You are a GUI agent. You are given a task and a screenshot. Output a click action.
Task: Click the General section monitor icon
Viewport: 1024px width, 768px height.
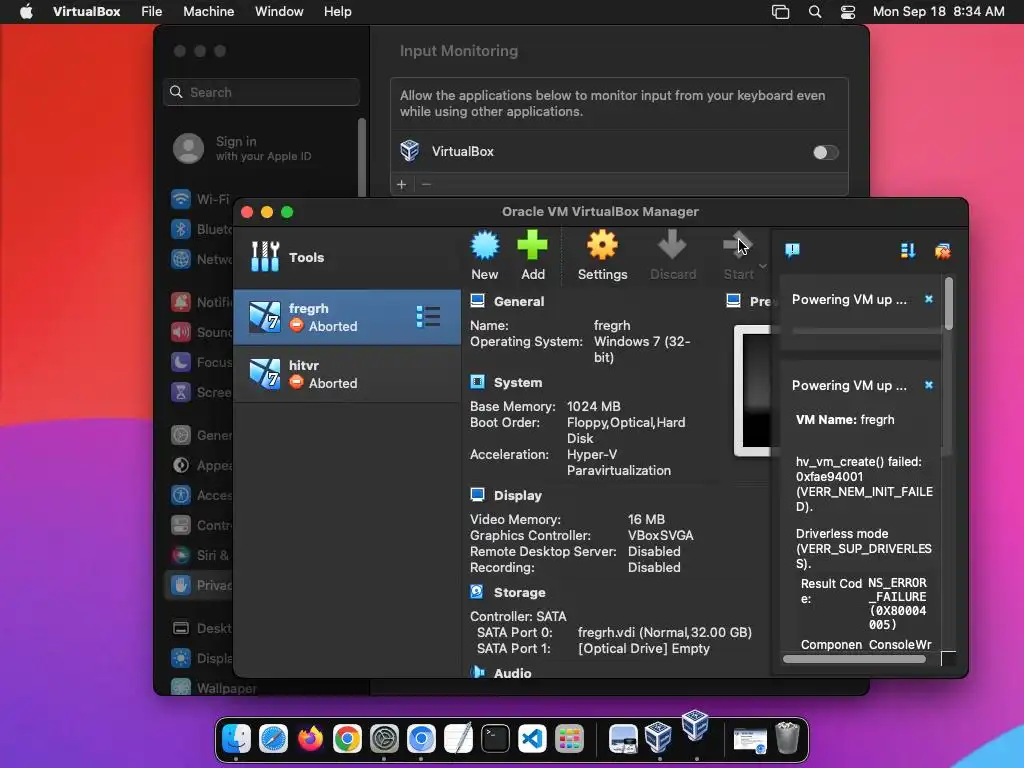[477, 301]
